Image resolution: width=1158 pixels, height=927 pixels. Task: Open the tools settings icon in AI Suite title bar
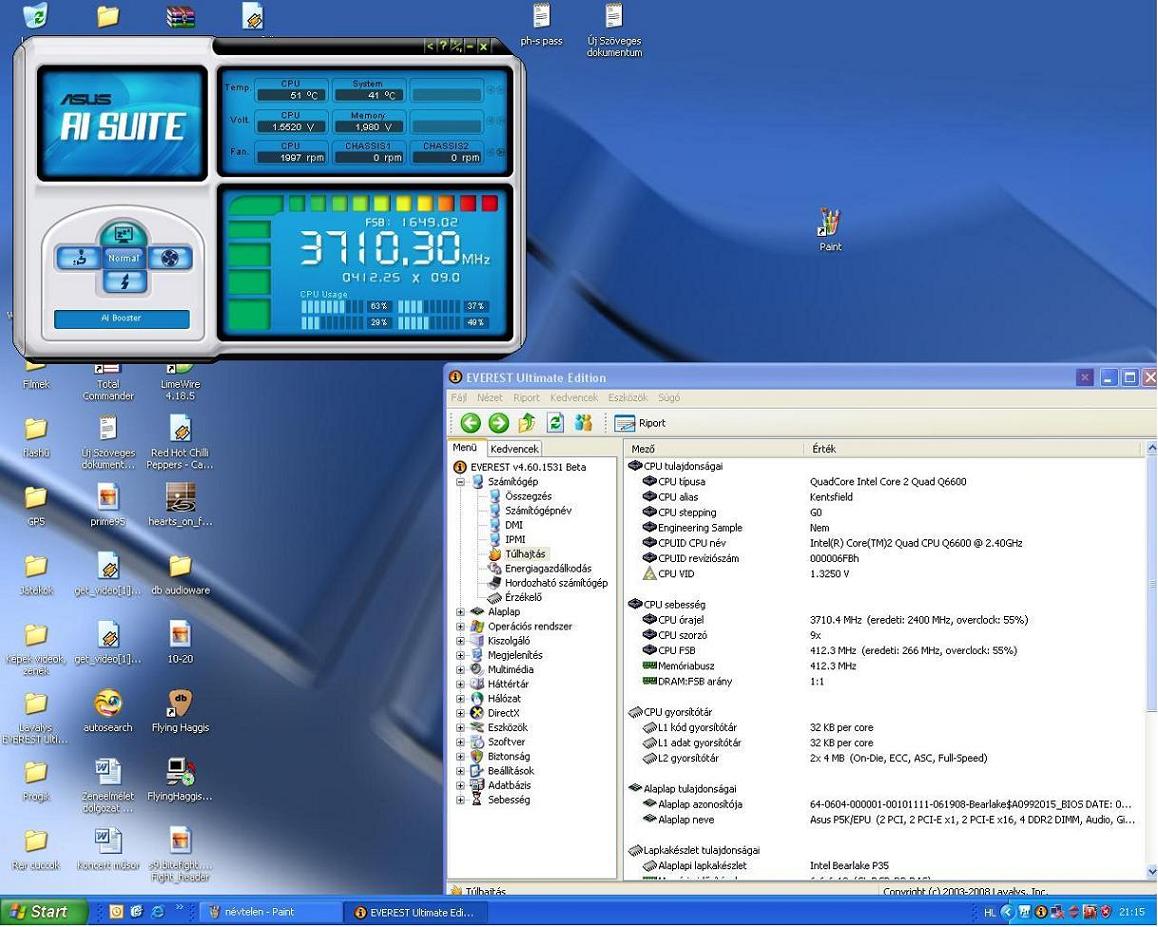pyautogui.click(x=456, y=46)
